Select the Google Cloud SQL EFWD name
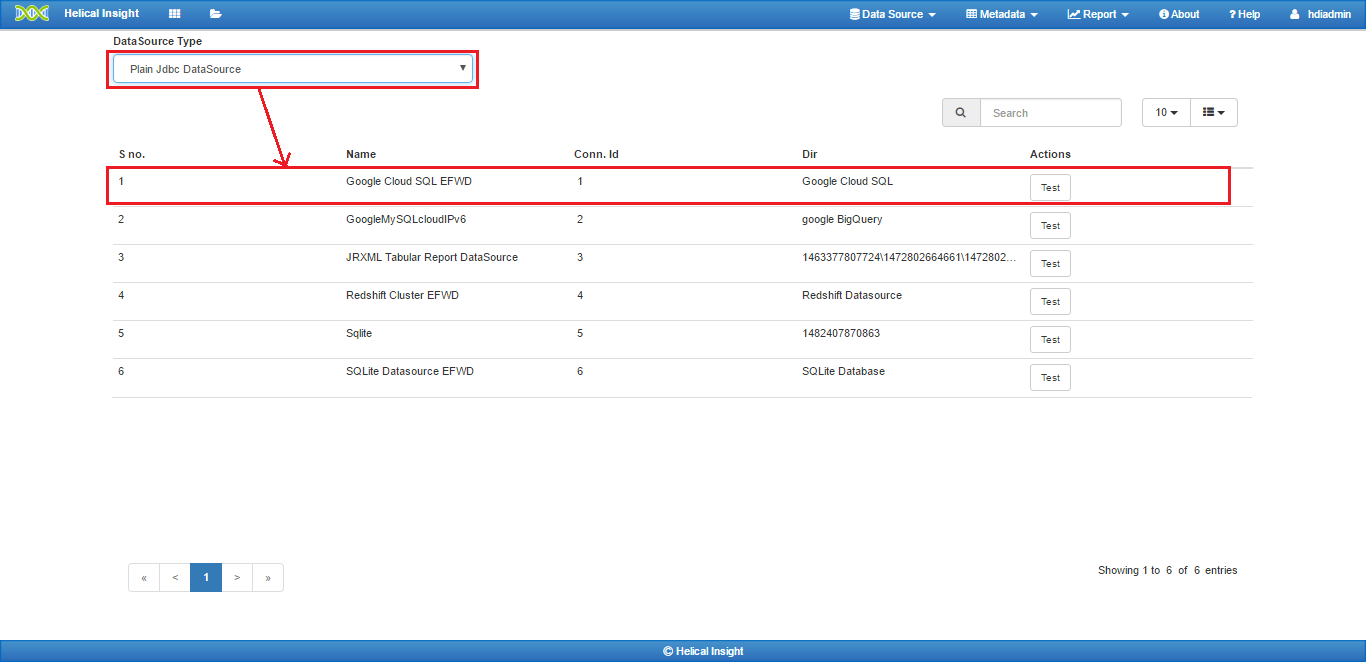Image resolution: width=1366 pixels, height=662 pixels. [409, 181]
